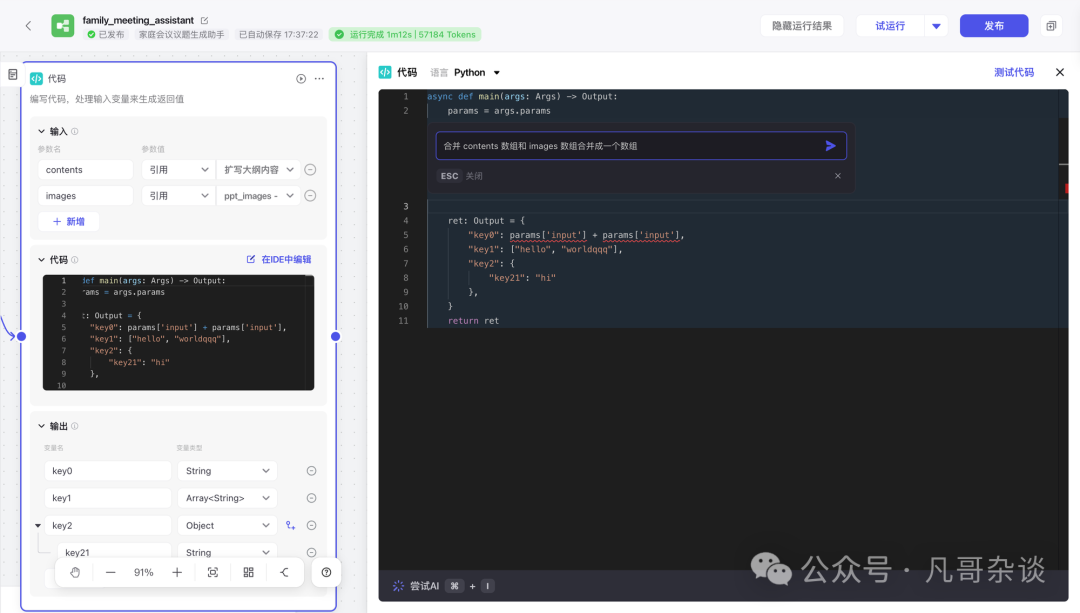Screen dimensions: 1080x613
Task: Click the green workflow app logo
Action: [63, 26]
